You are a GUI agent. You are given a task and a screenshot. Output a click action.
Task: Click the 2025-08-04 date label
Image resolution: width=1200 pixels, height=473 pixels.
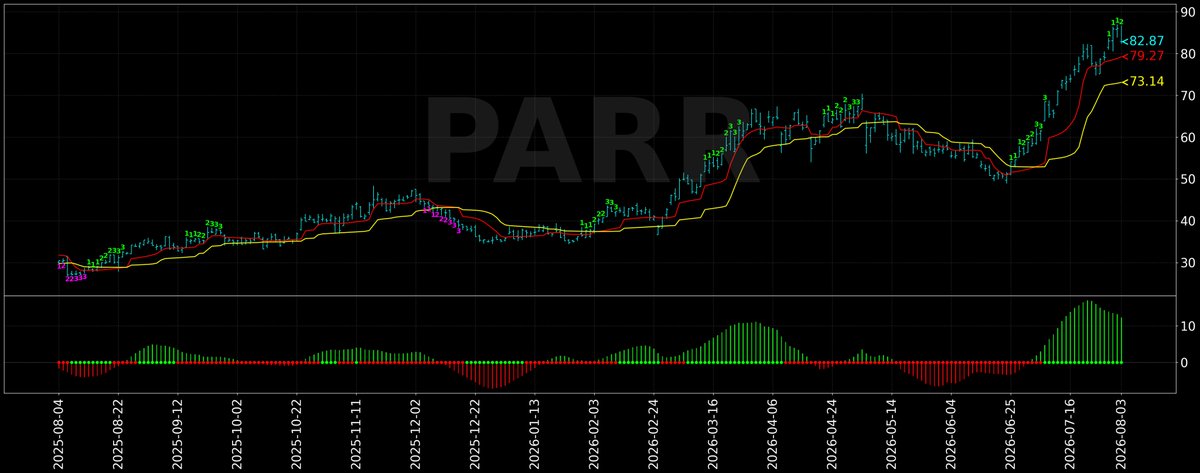click(x=58, y=434)
